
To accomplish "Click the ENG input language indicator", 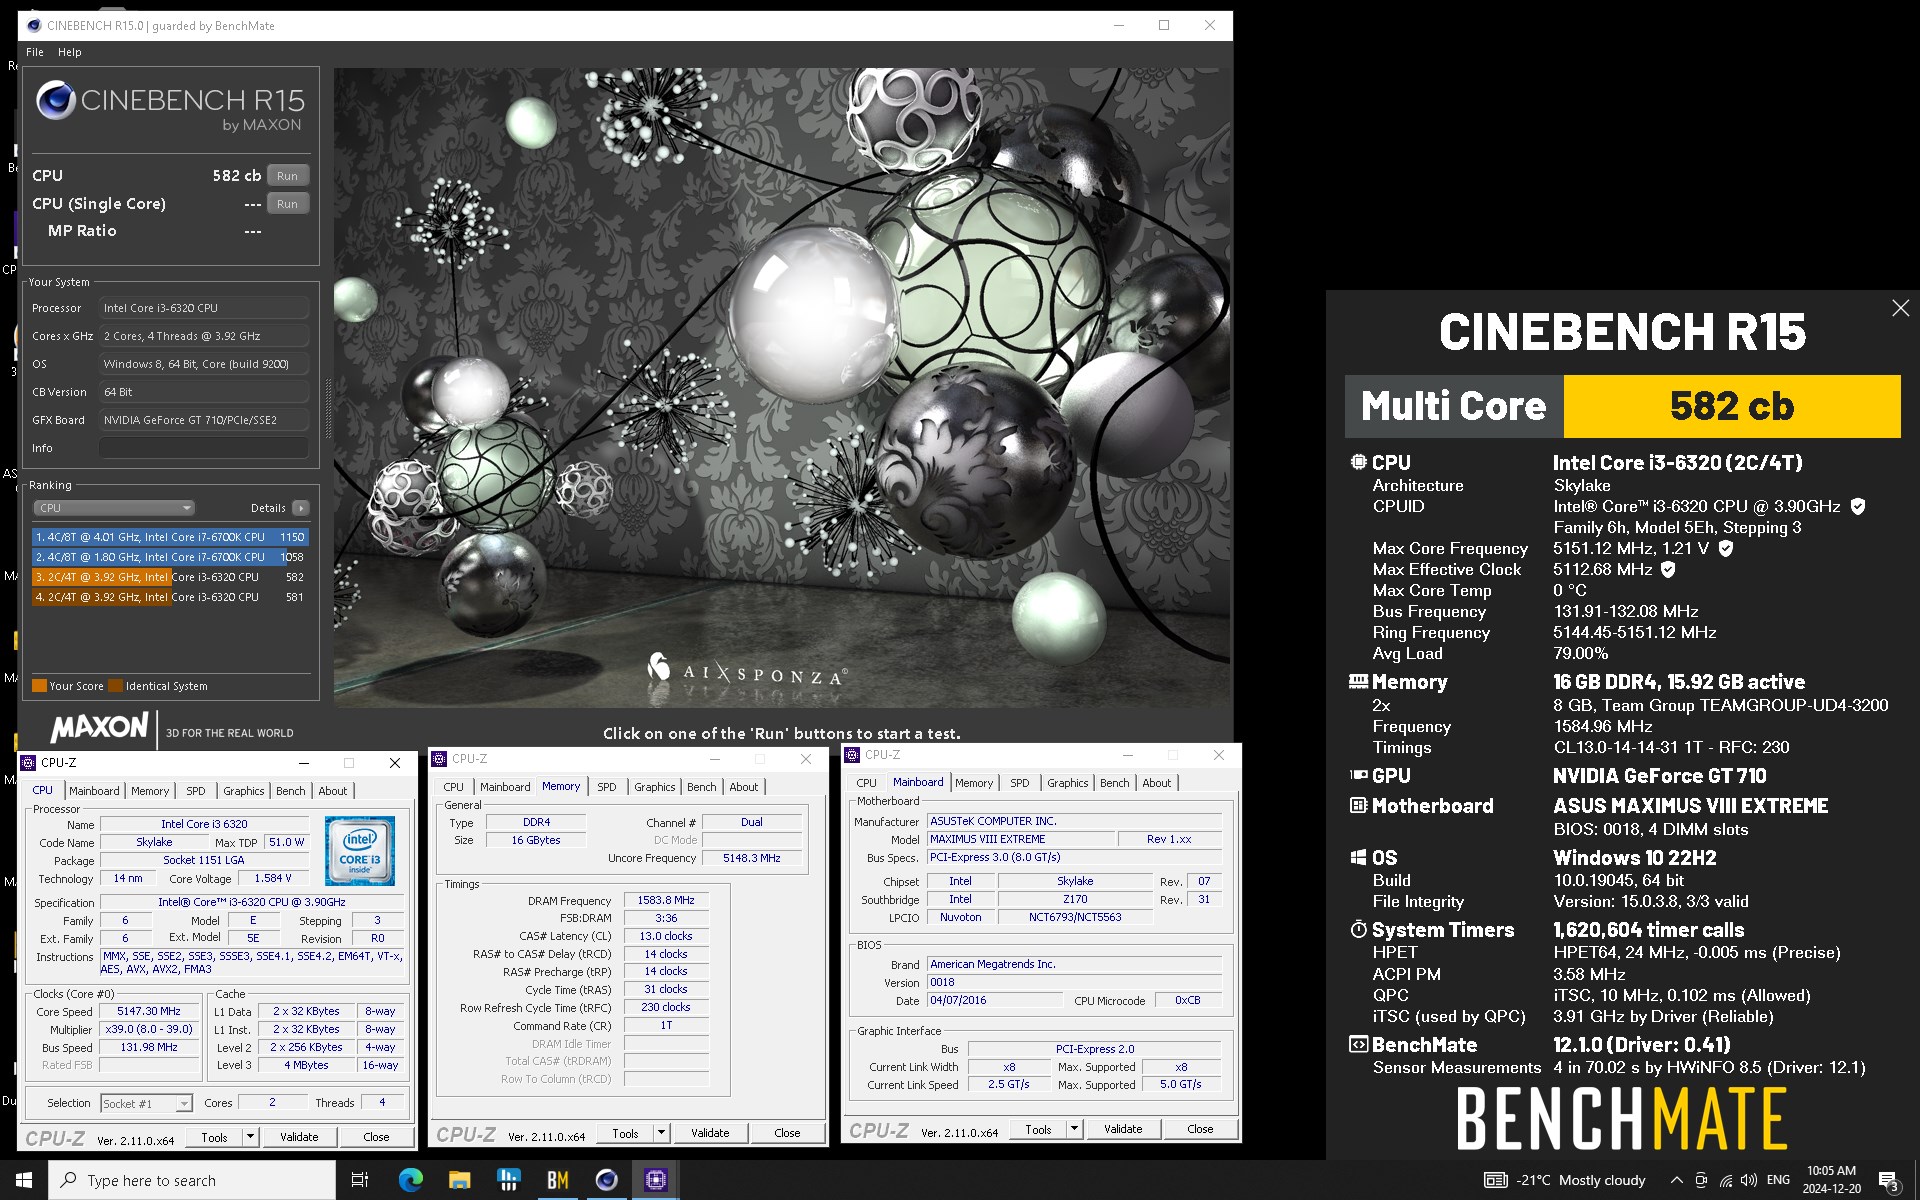I will click(x=1778, y=1180).
